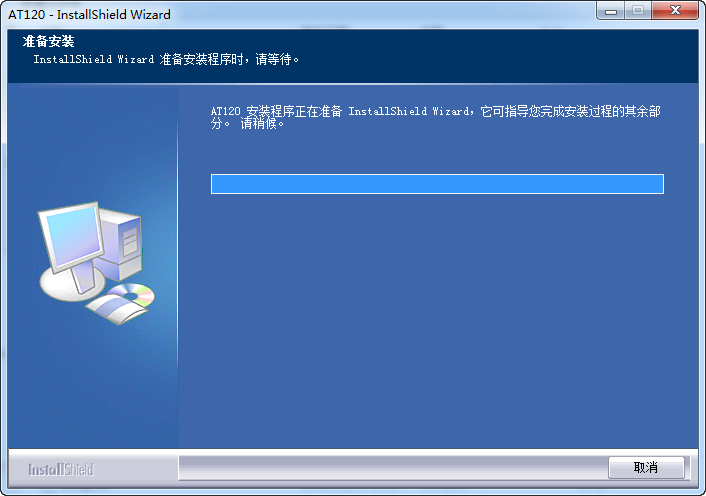Viewport: 706px width, 496px height.
Task: Click the blue installation progress bar
Action: click(437, 184)
